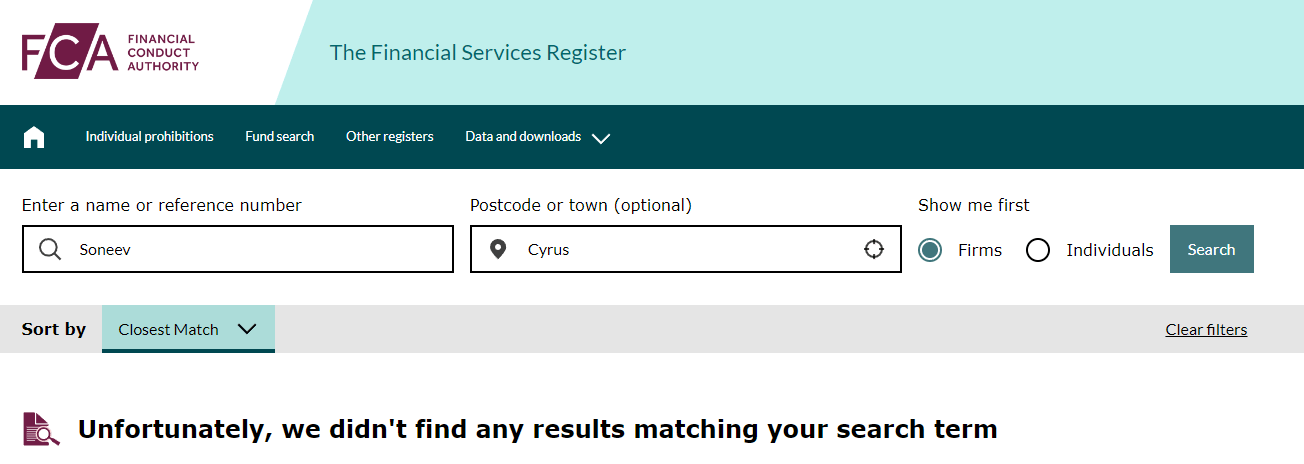Click the magnifying glass in name field
The width and height of the screenshot is (1304, 464).
(50, 249)
